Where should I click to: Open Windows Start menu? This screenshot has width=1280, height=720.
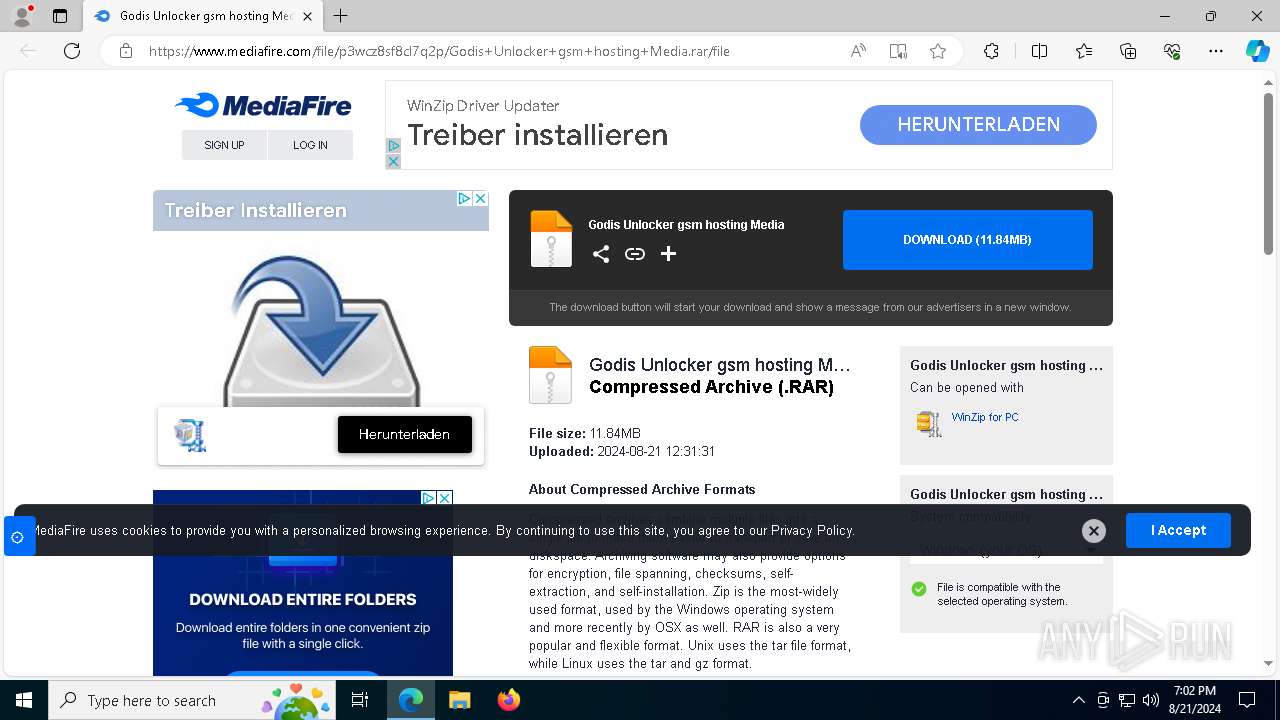[24, 700]
